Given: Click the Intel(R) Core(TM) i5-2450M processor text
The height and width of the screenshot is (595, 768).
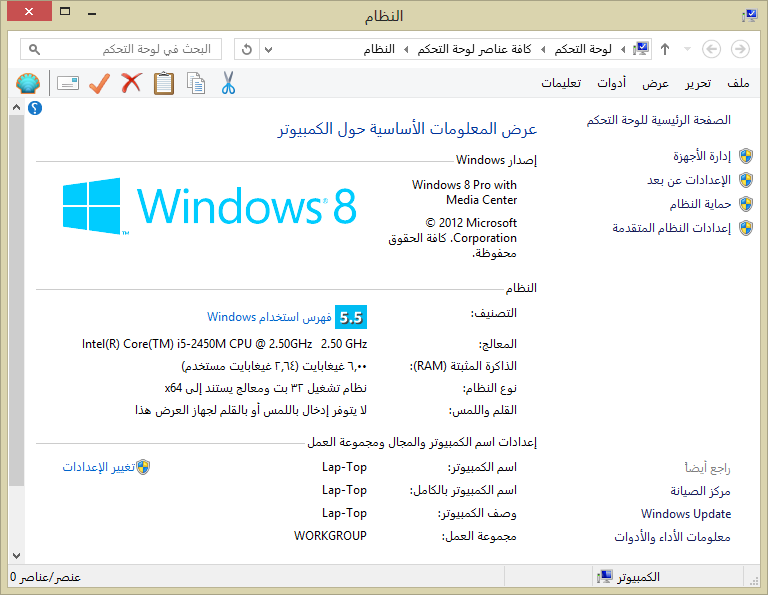Looking at the screenshot, I should (x=224, y=344).
